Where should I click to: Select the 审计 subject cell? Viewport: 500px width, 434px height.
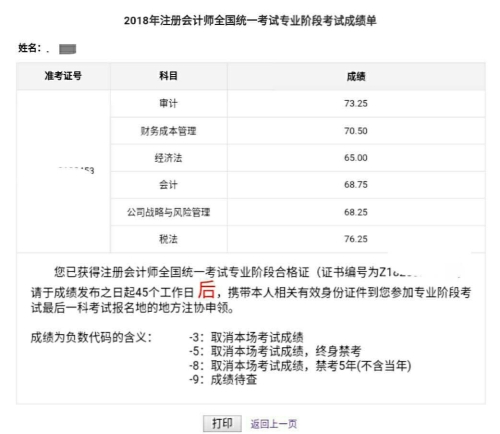169,103
